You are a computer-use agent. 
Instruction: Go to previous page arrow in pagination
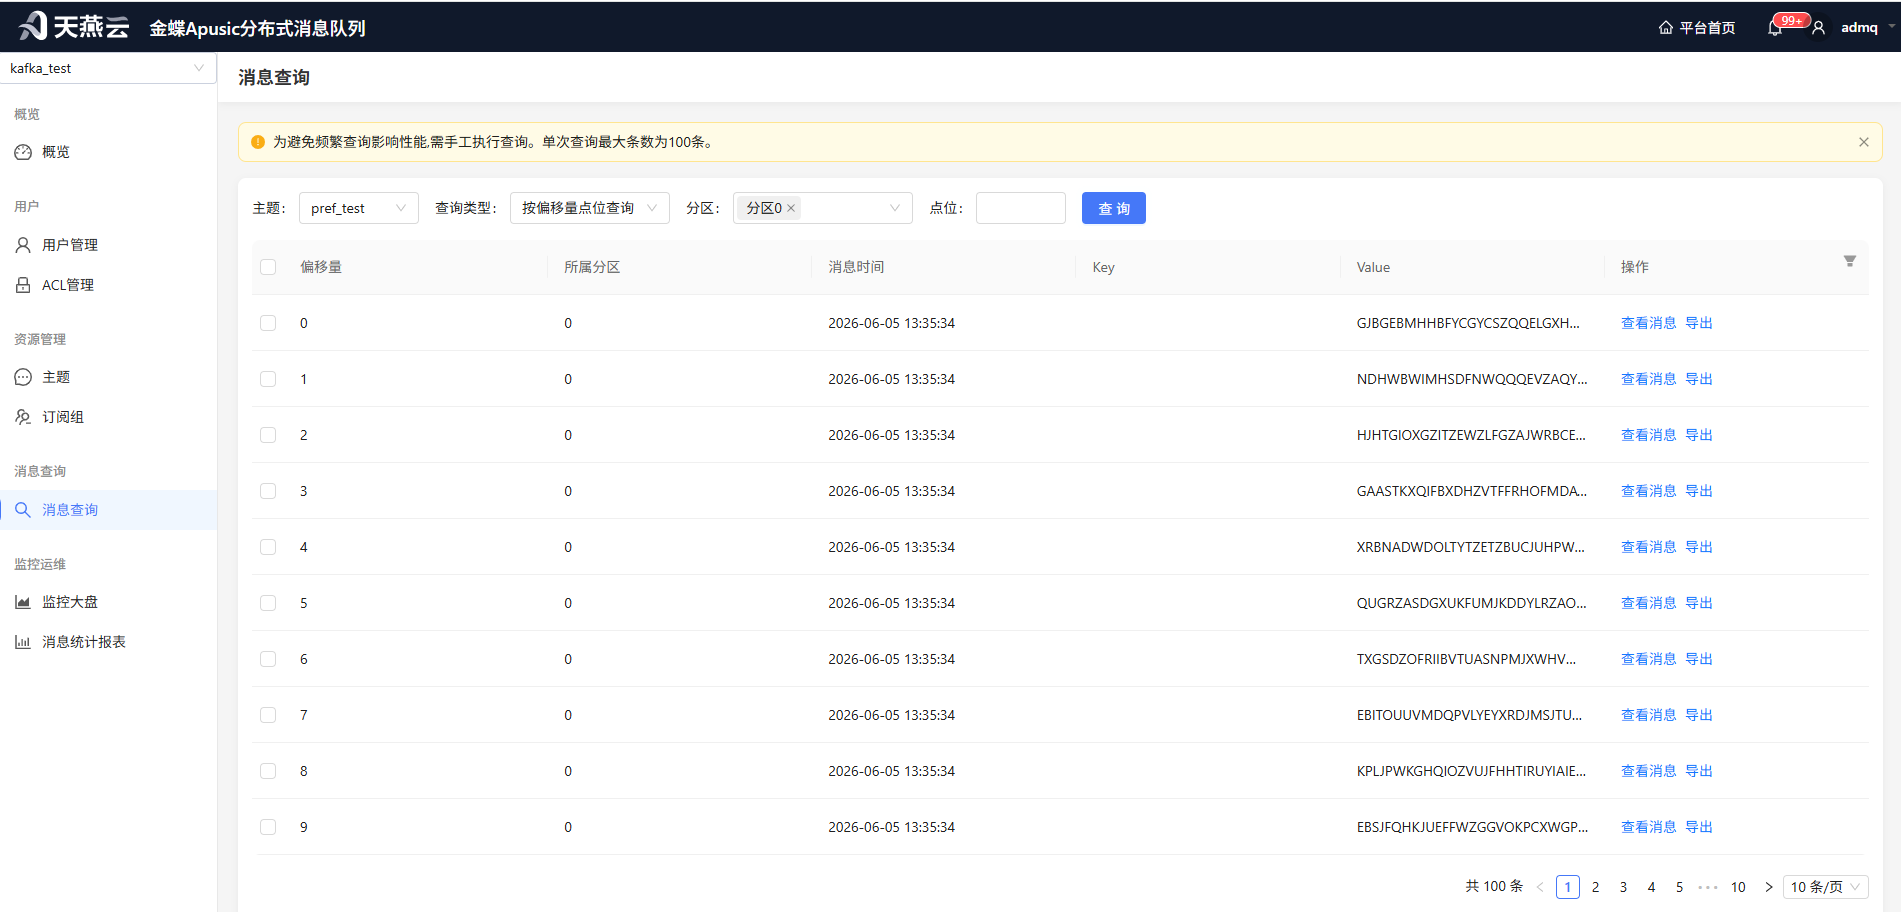1540,887
